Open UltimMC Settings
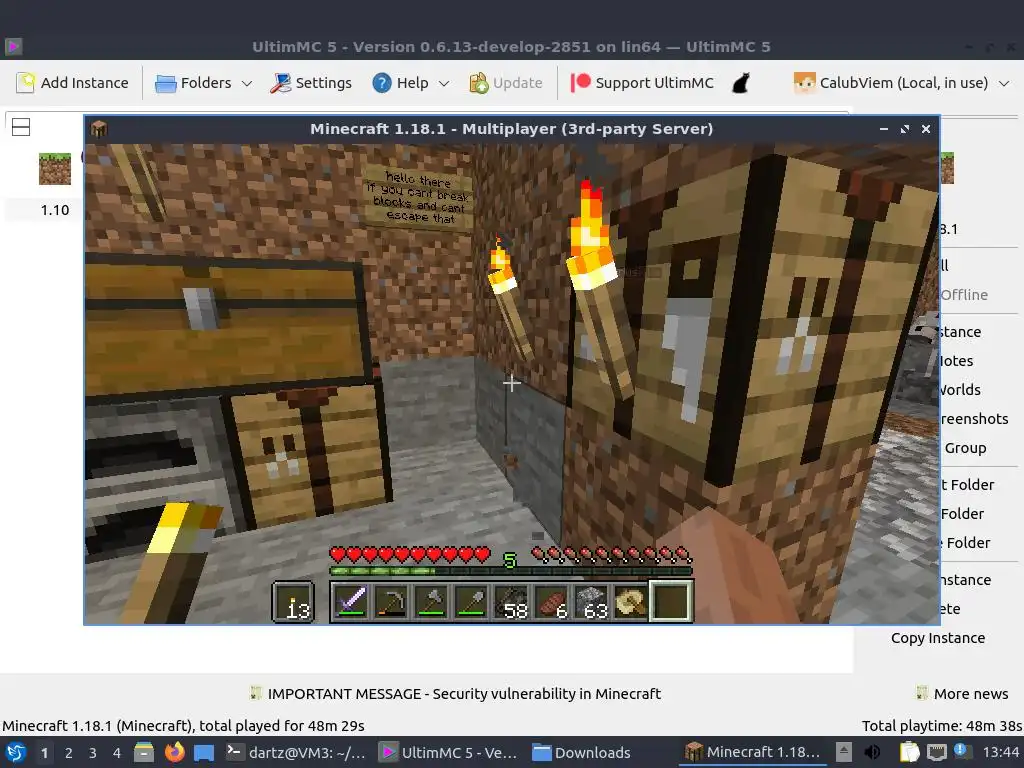 click(311, 83)
